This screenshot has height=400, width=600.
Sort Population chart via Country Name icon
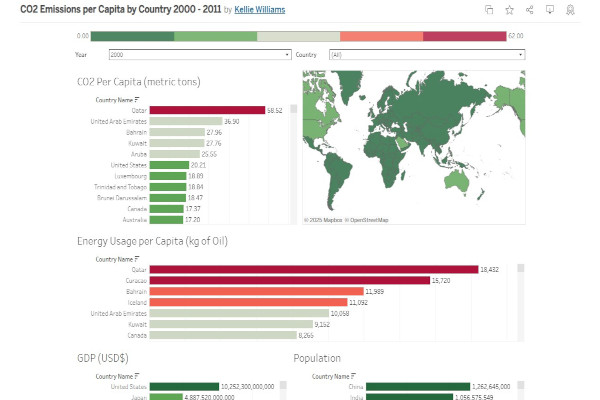351,376
